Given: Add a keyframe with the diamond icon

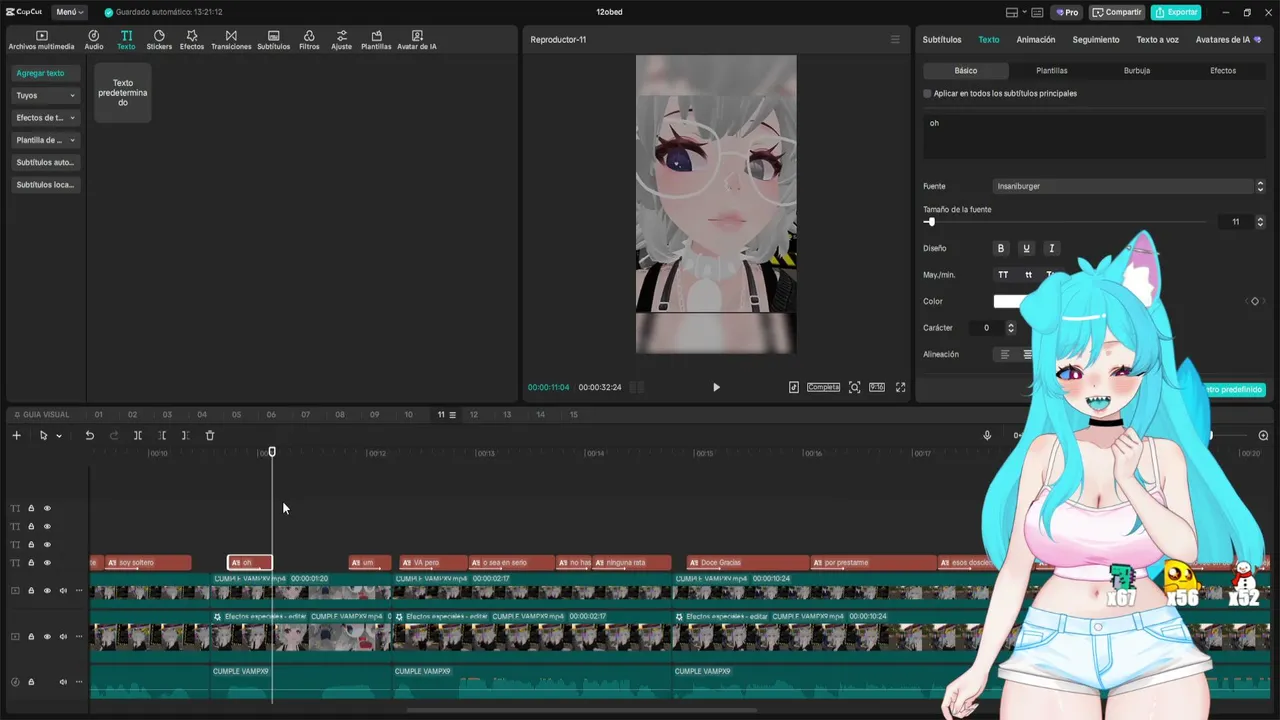Looking at the screenshot, I should 1255,301.
